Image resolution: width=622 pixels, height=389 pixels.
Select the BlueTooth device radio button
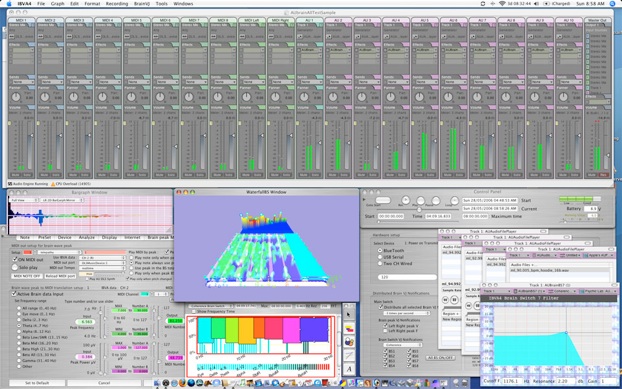point(380,251)
